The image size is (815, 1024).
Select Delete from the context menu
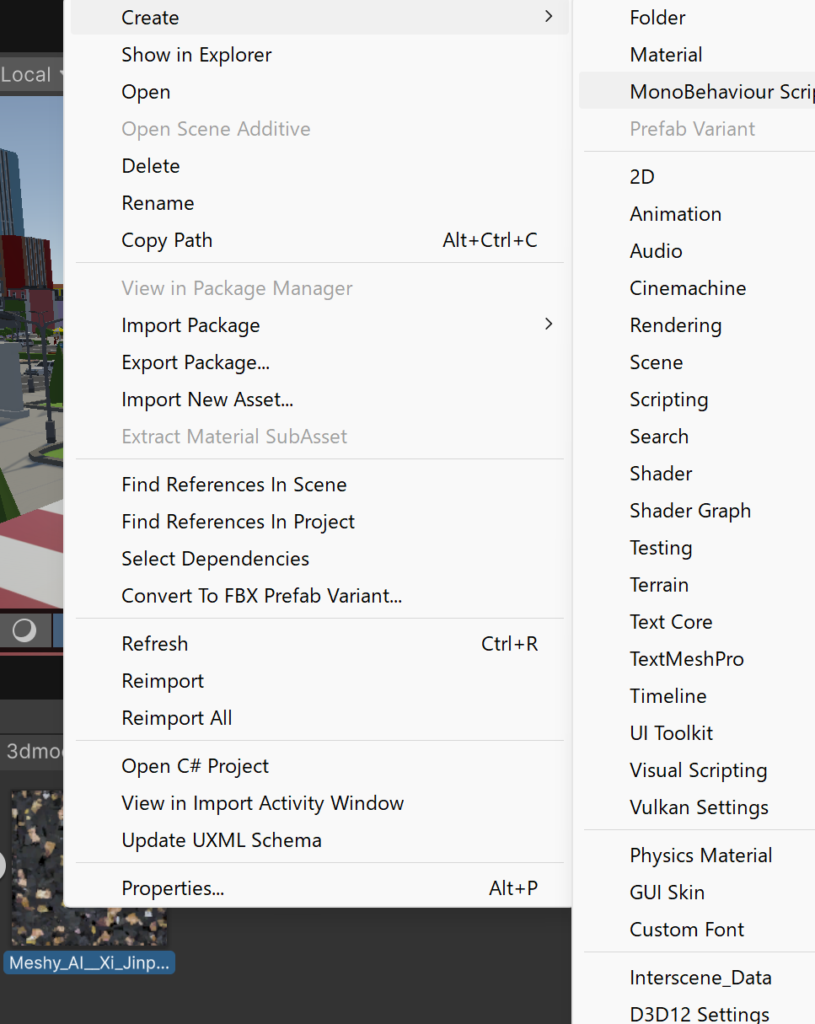pos(150,166)
